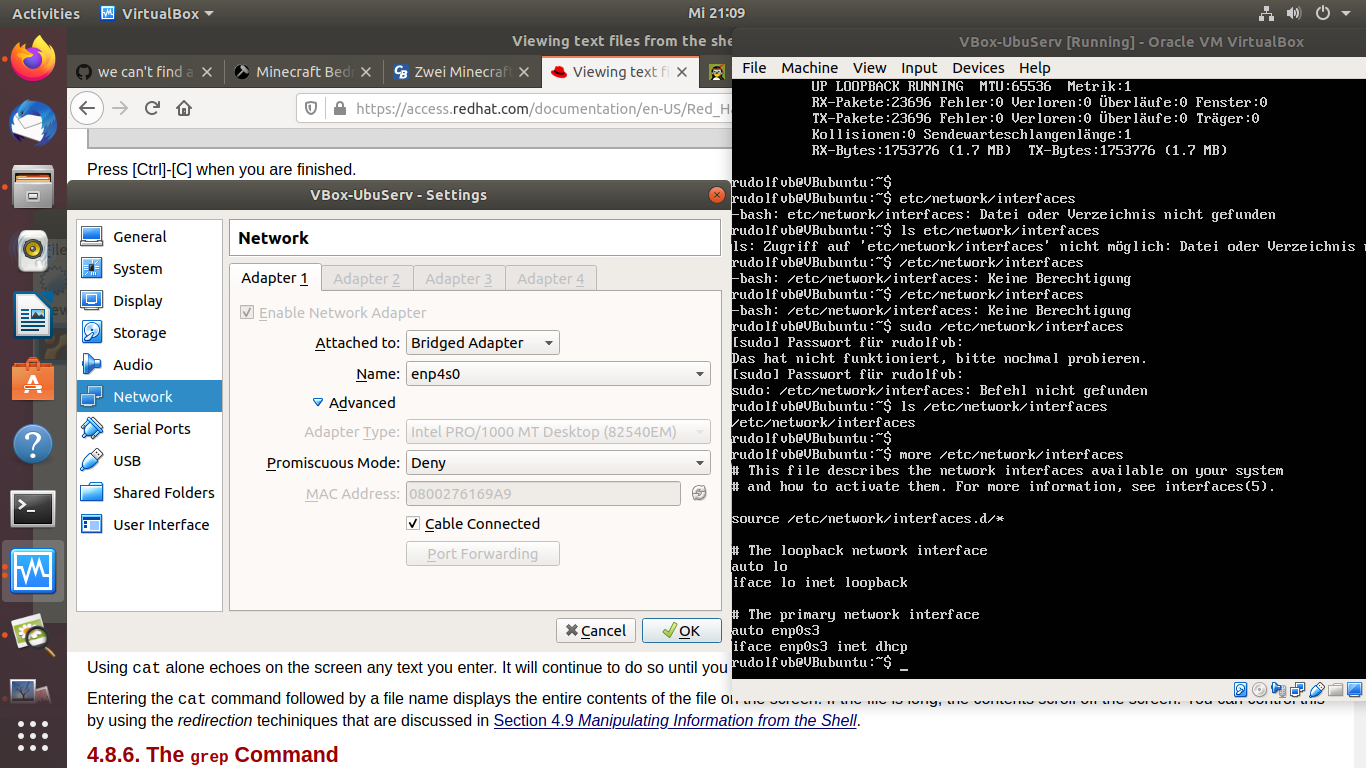Switch to Adapter 4 tab
The width and height of the screenshot is (1366, 768).
(551, 279)
